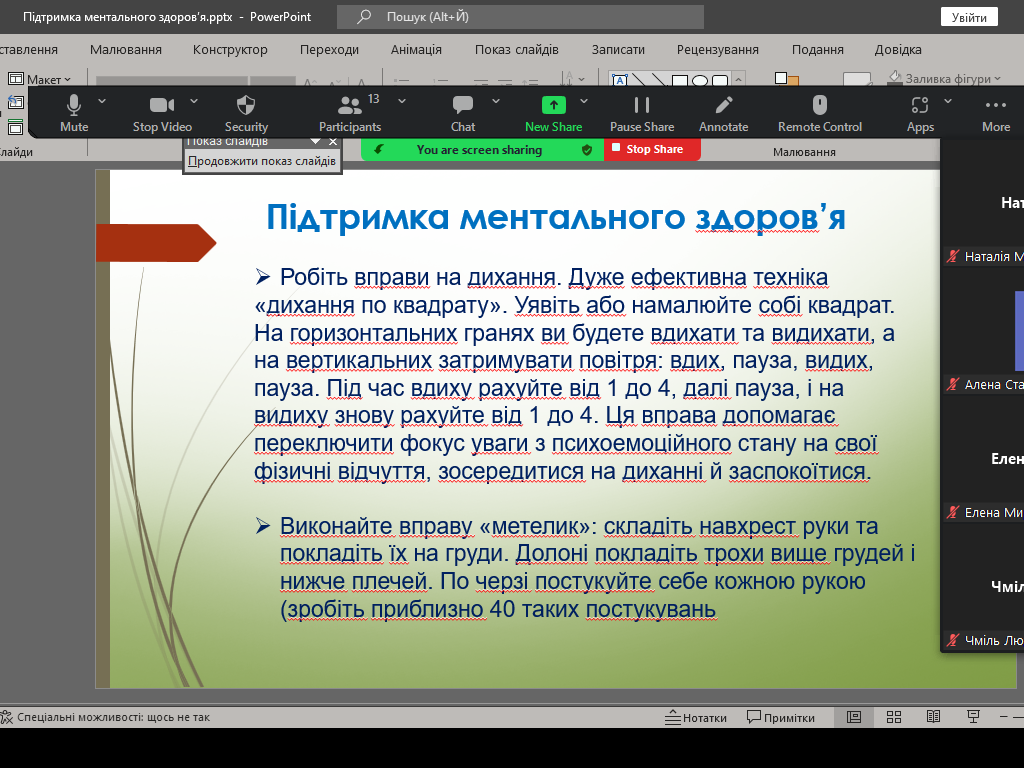Open Remote Control options

click(820, 112)
